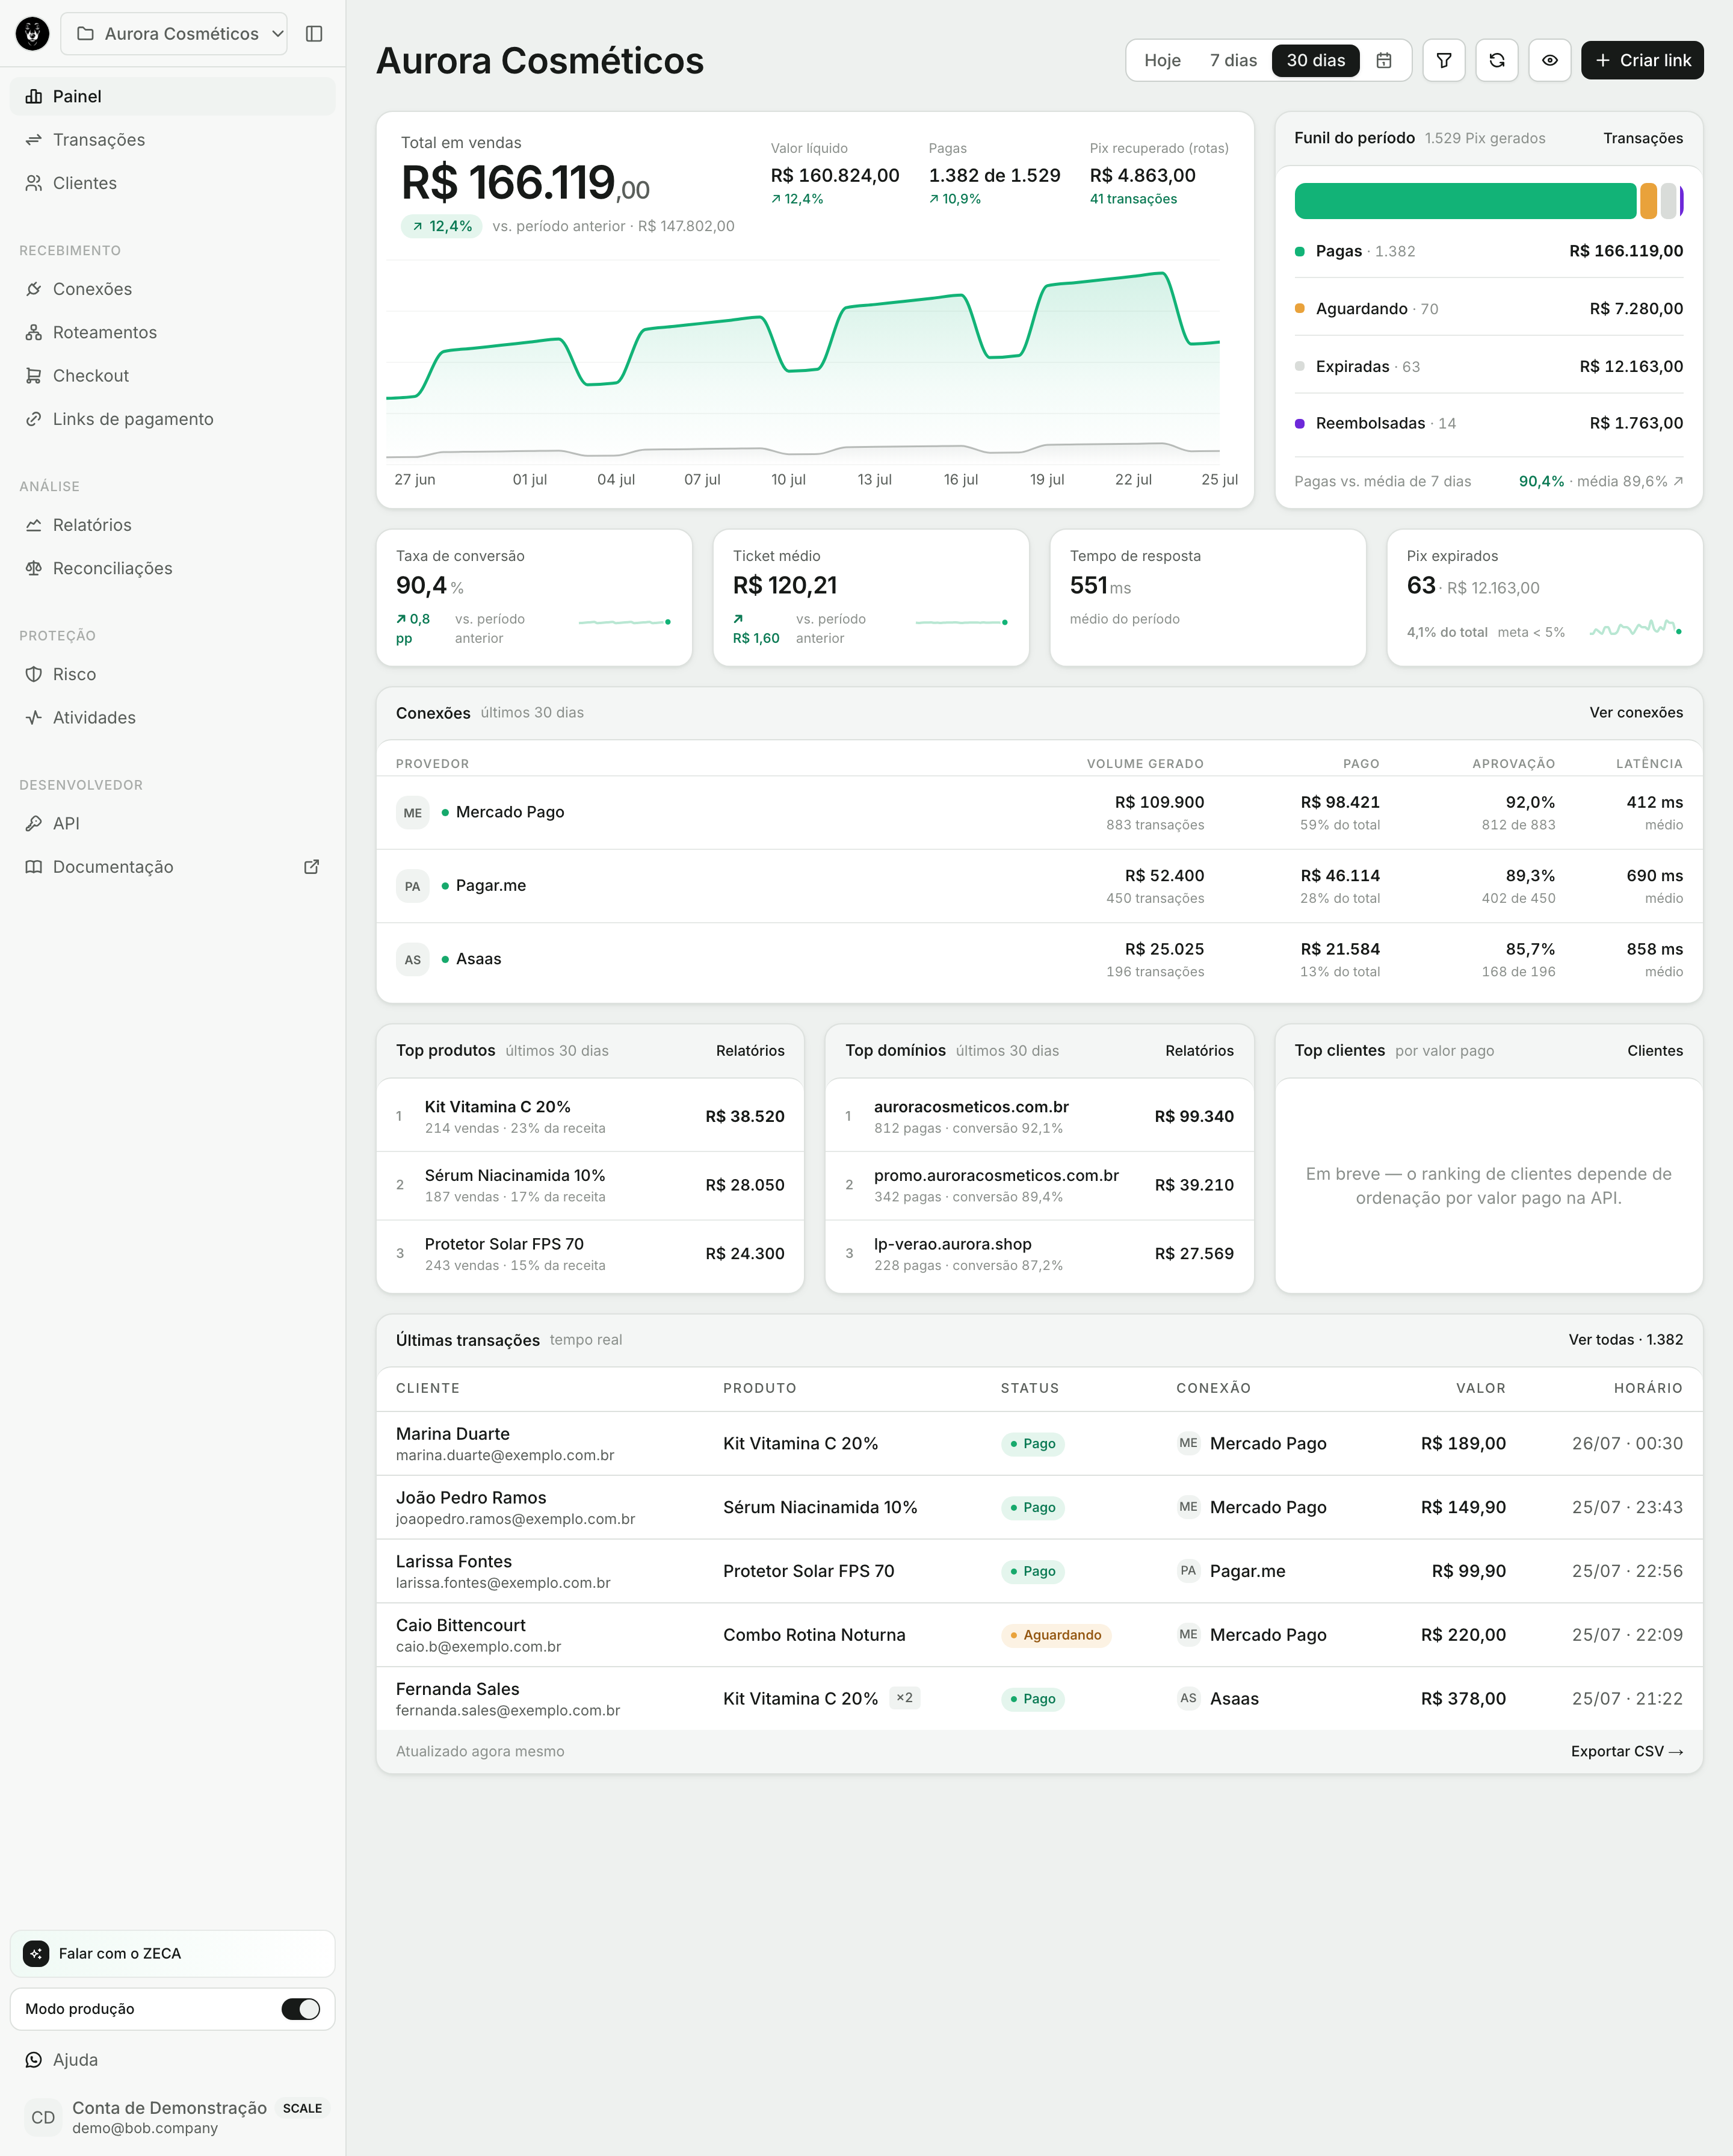Image resolution: width=1733 pixels, height=2156 pixels.
Task: Click Ver todas · 1.382 link
Action: click(x=1625, y=1340)
